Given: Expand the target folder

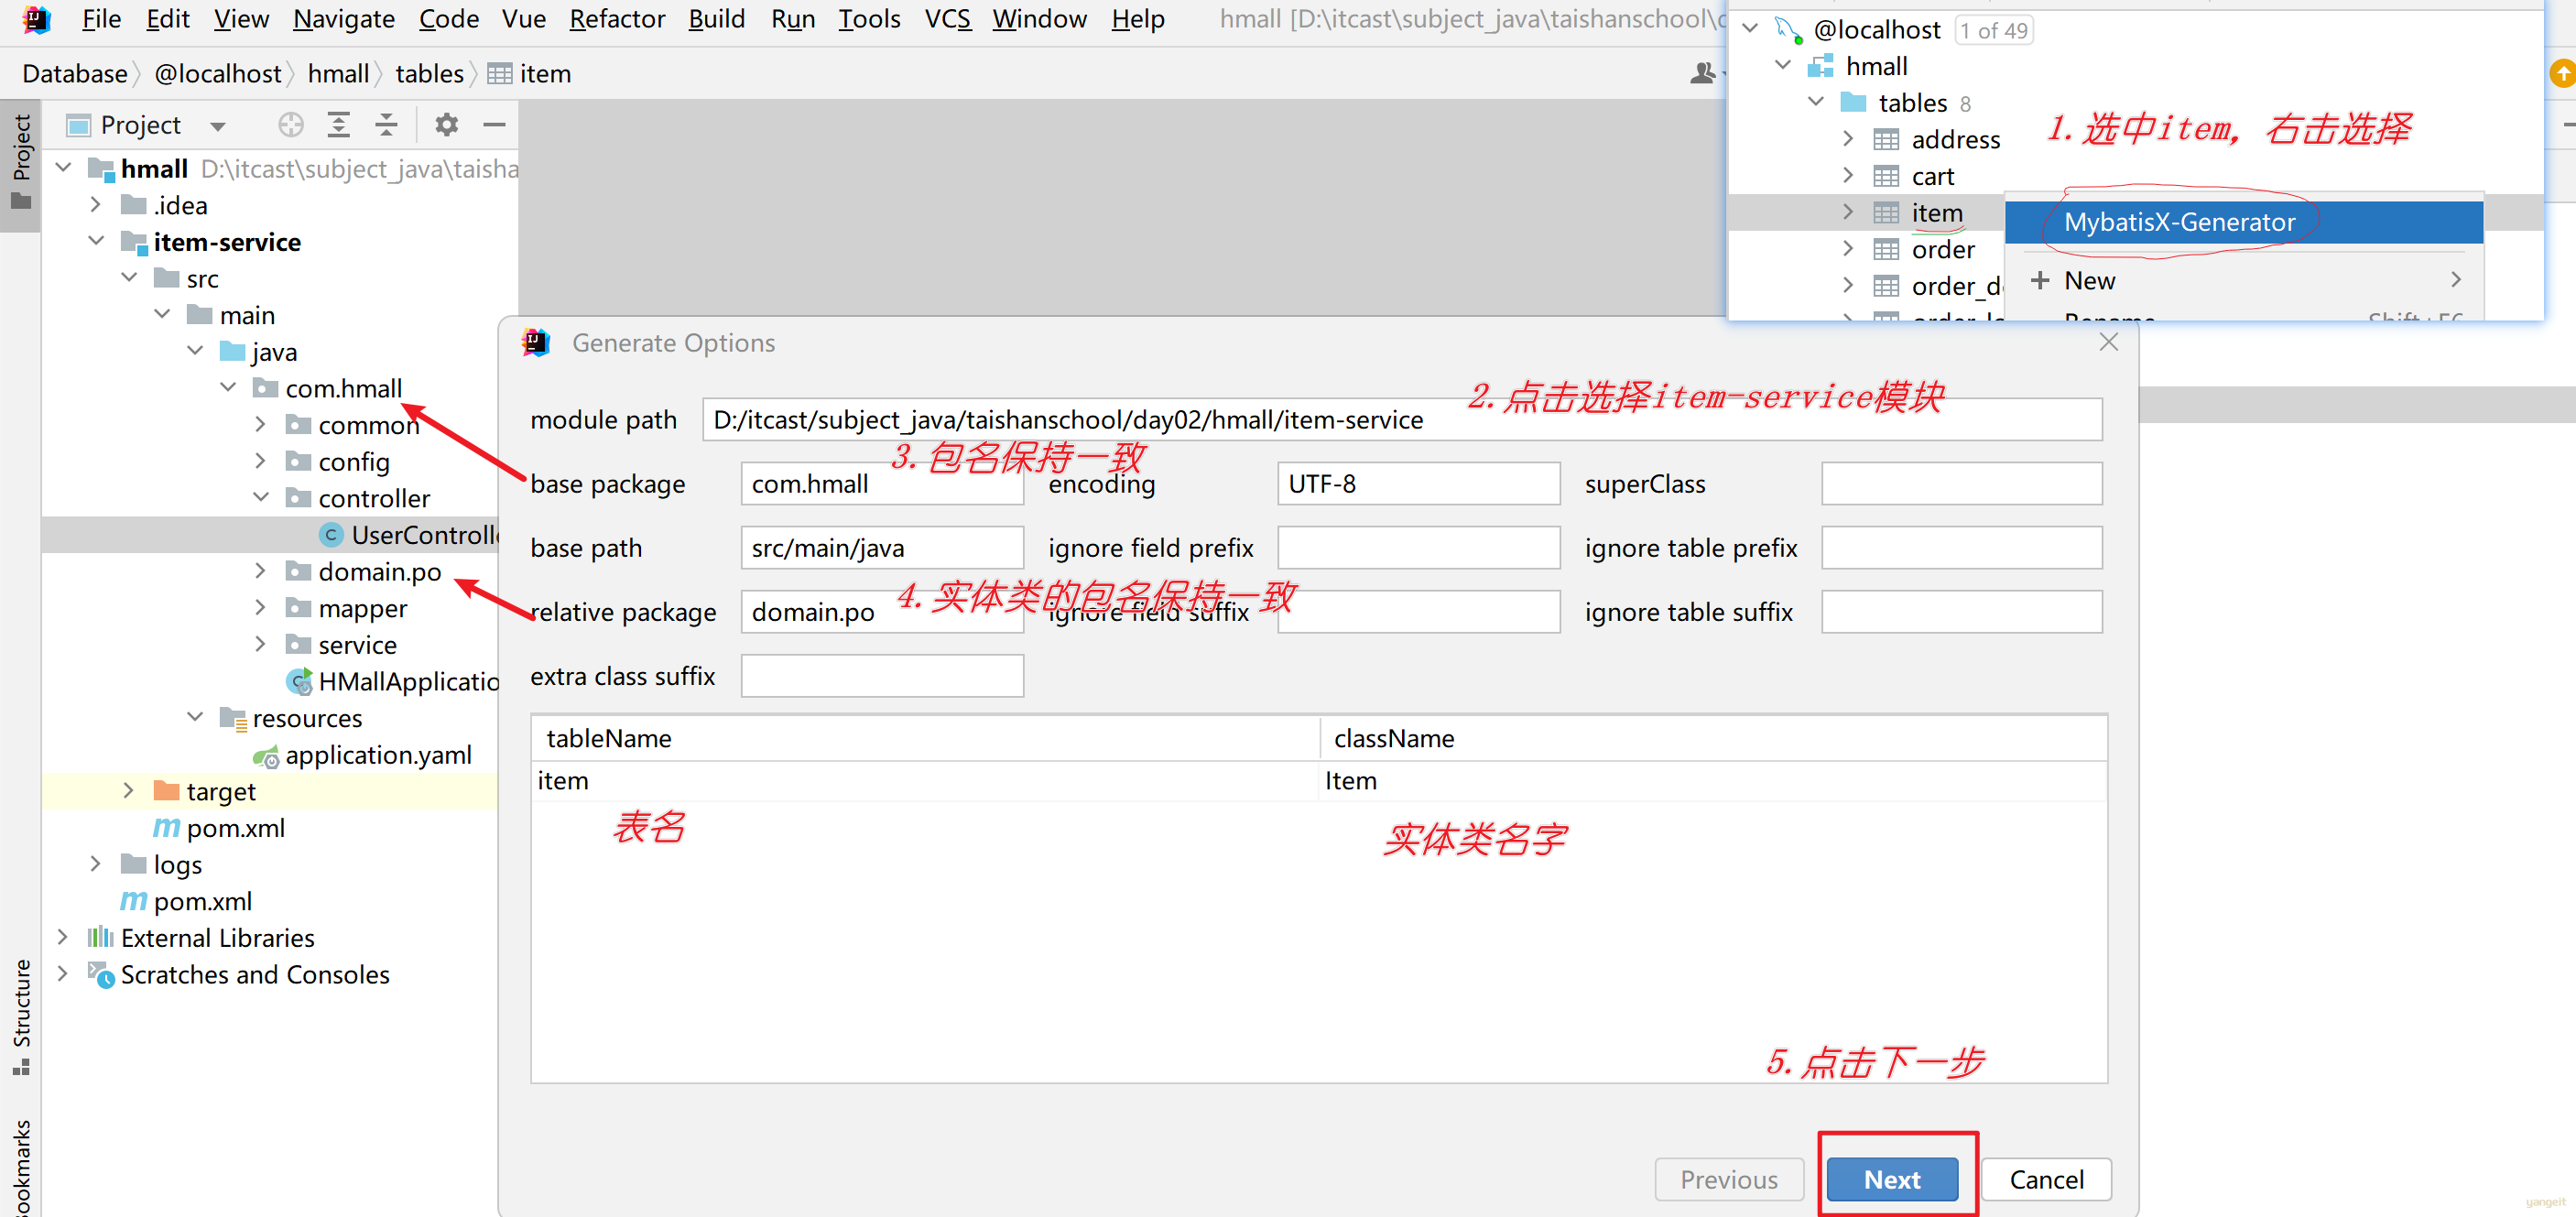Looking at the screenshot, I should coord(129,790).
